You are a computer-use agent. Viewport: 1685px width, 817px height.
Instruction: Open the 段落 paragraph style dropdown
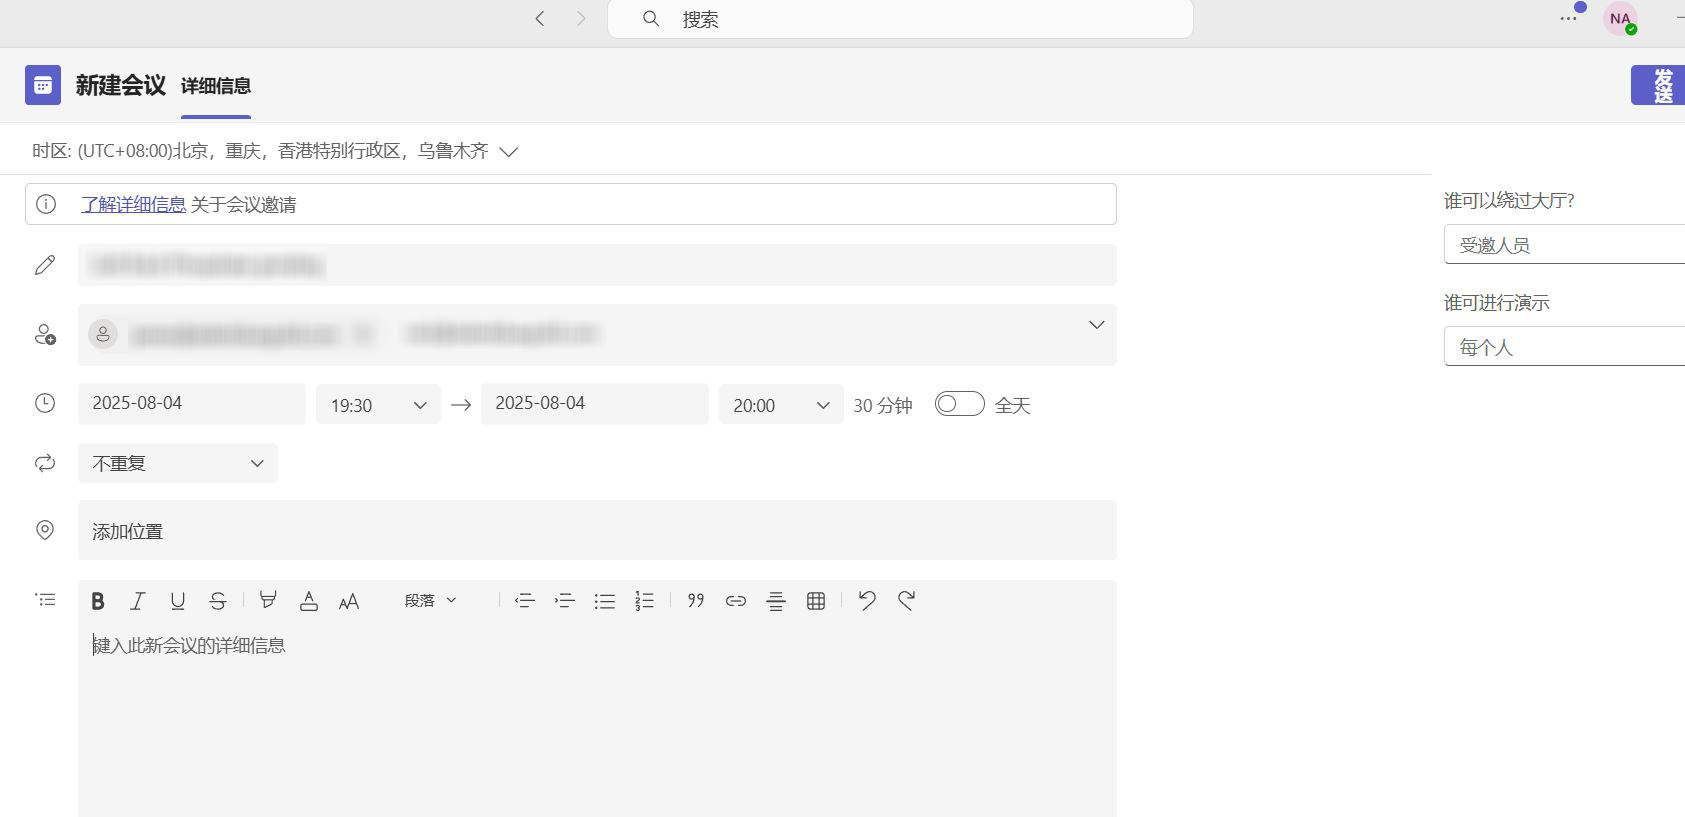[431, 601]
